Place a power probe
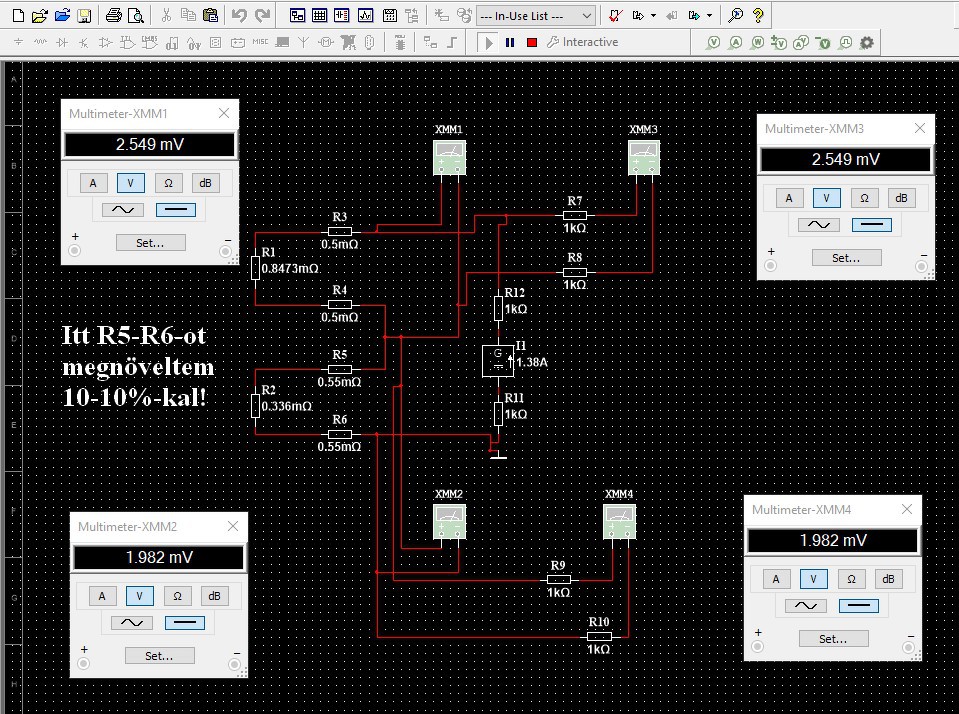 tap(758, 43)
